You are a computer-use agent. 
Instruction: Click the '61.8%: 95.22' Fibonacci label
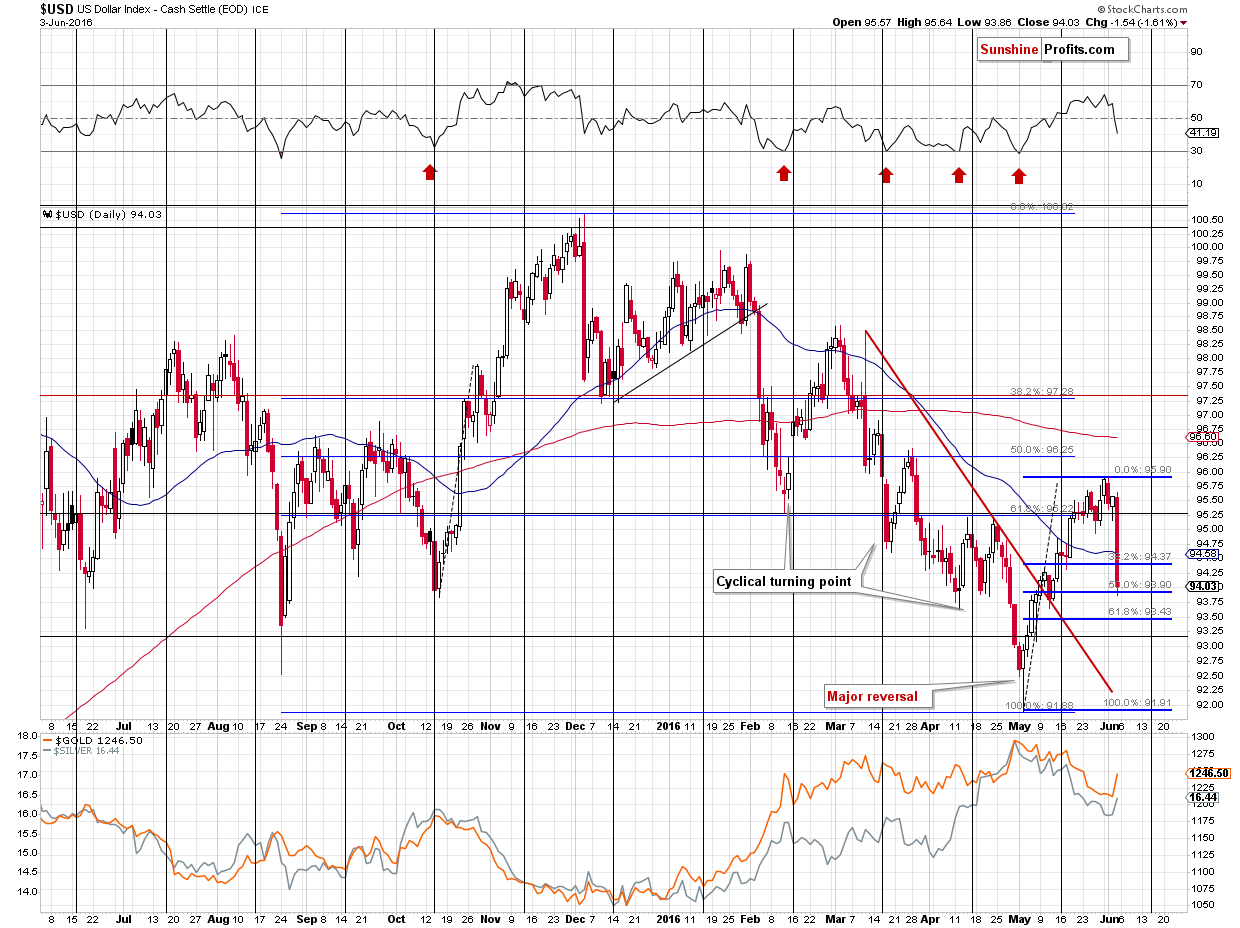(x=1041, y=509)
